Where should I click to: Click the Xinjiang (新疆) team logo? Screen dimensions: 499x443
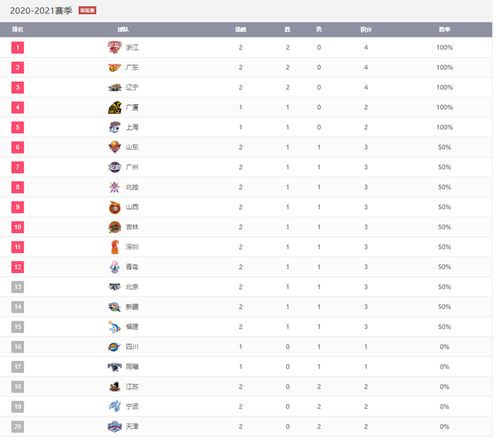point(115,307)
